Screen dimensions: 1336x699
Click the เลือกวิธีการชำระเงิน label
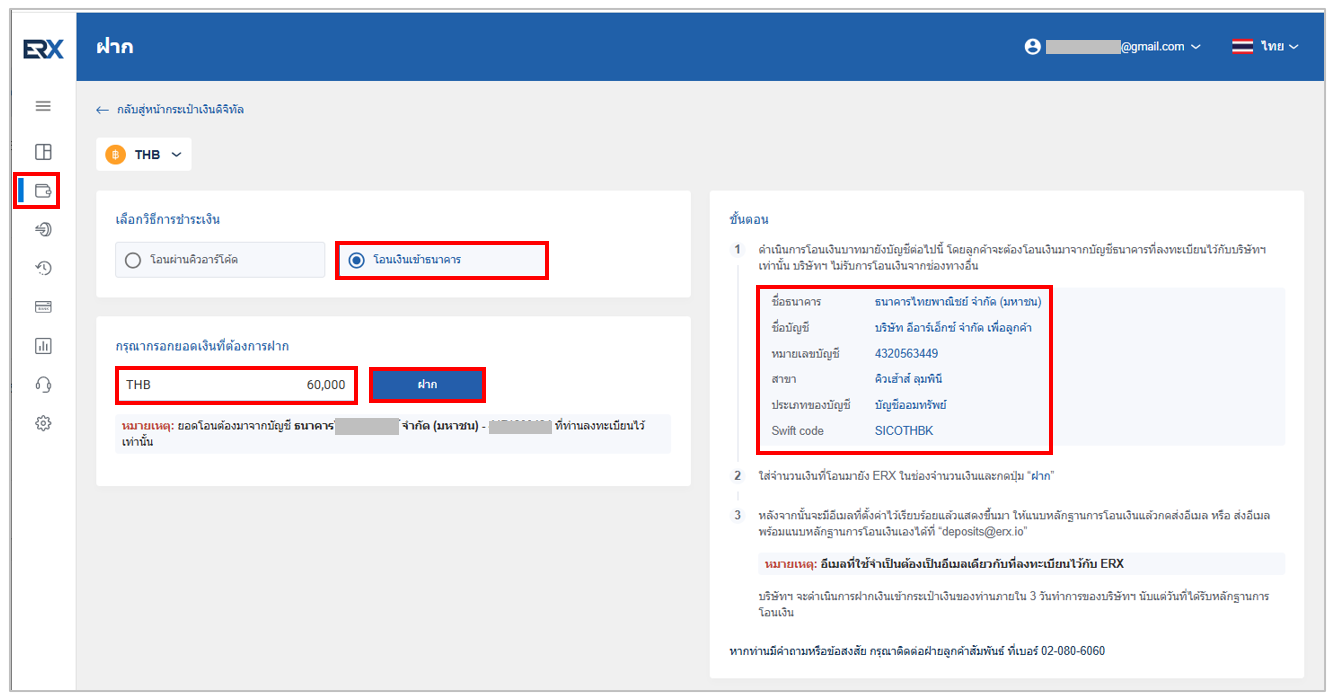pos(168,219)
